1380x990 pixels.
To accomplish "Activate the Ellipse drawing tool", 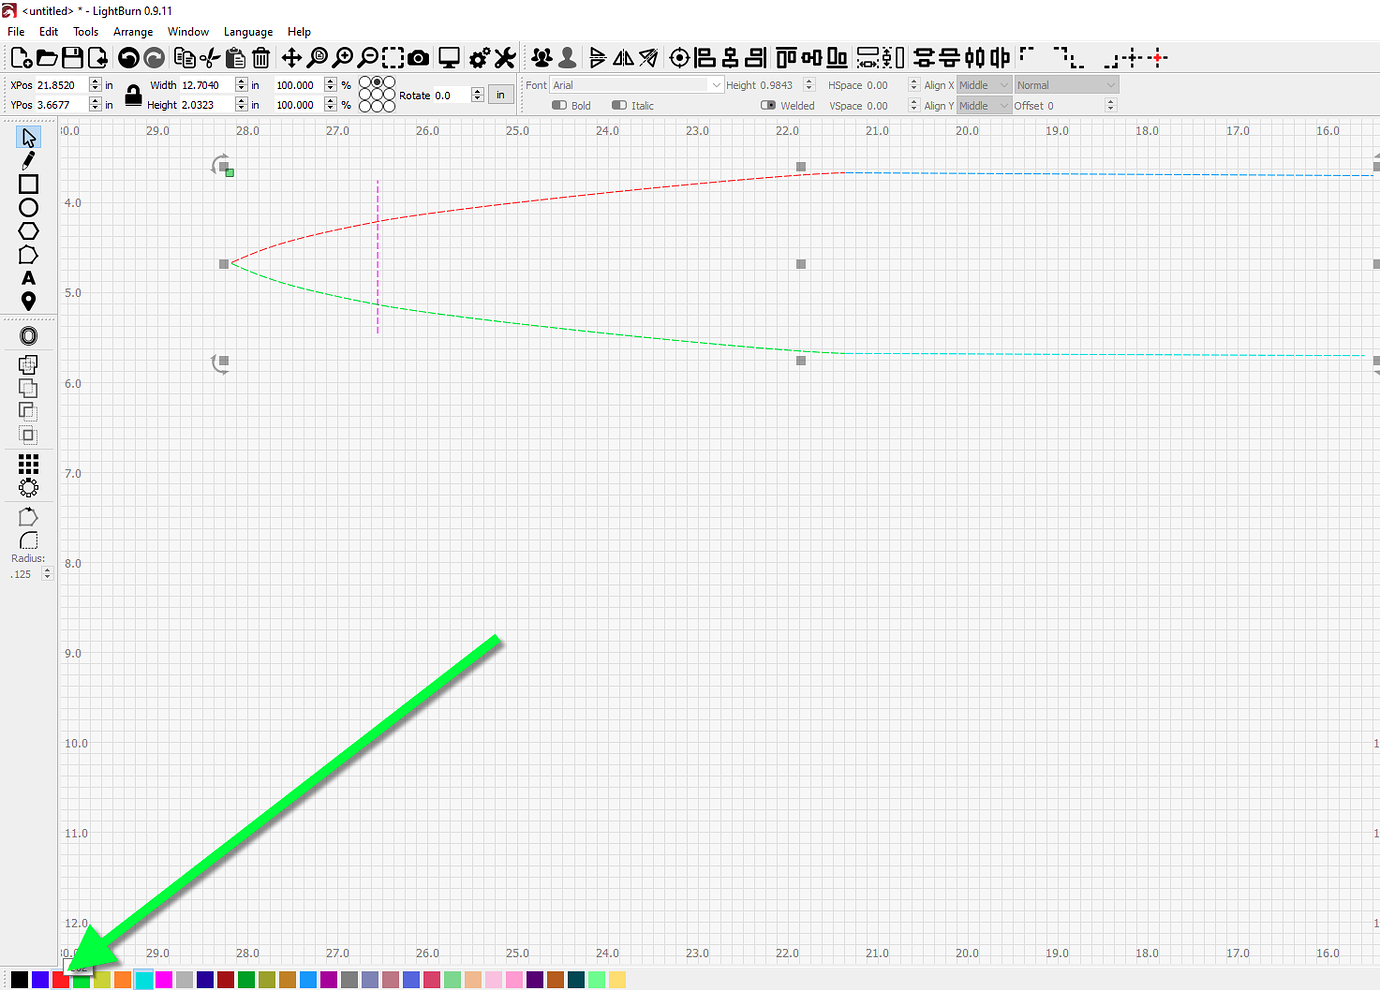I will (28, 206).
